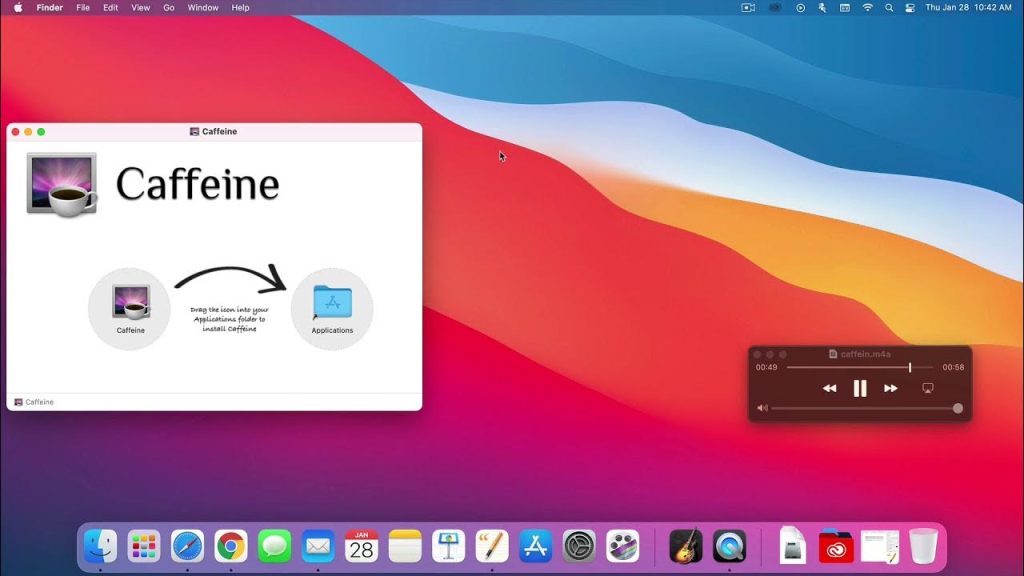
Task: Open Spotlight search from the menu bar
Action: pyautogui.click(x=888, y=7)
